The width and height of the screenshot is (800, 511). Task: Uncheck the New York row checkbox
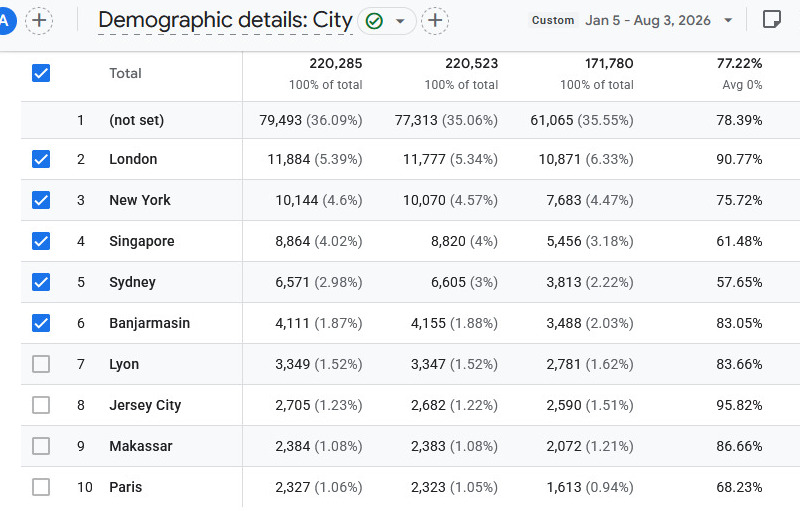(41, 200)
